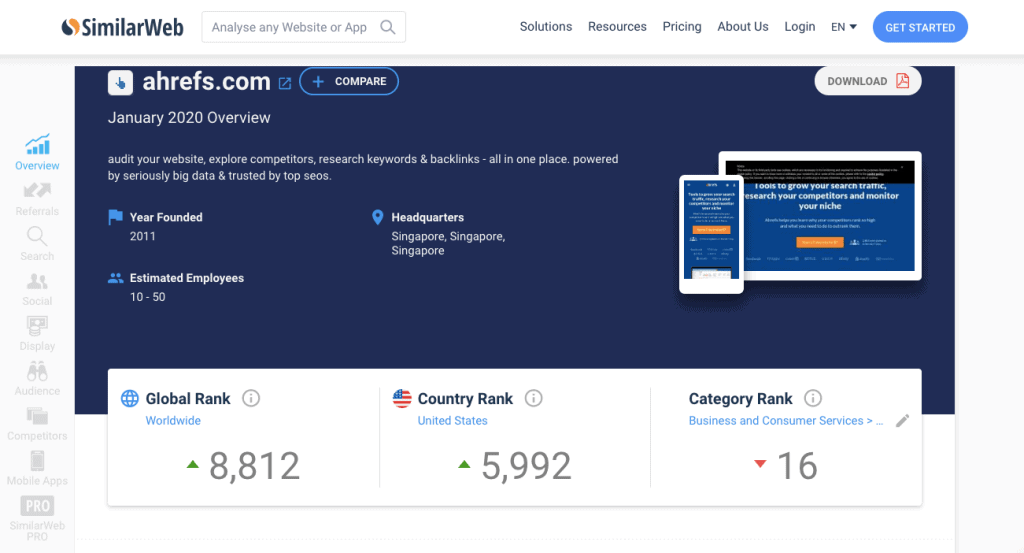Open the SimilarWeb PRO sidebar item
The height and width of the screenshot is (553, 1024).
coord(37,518)
